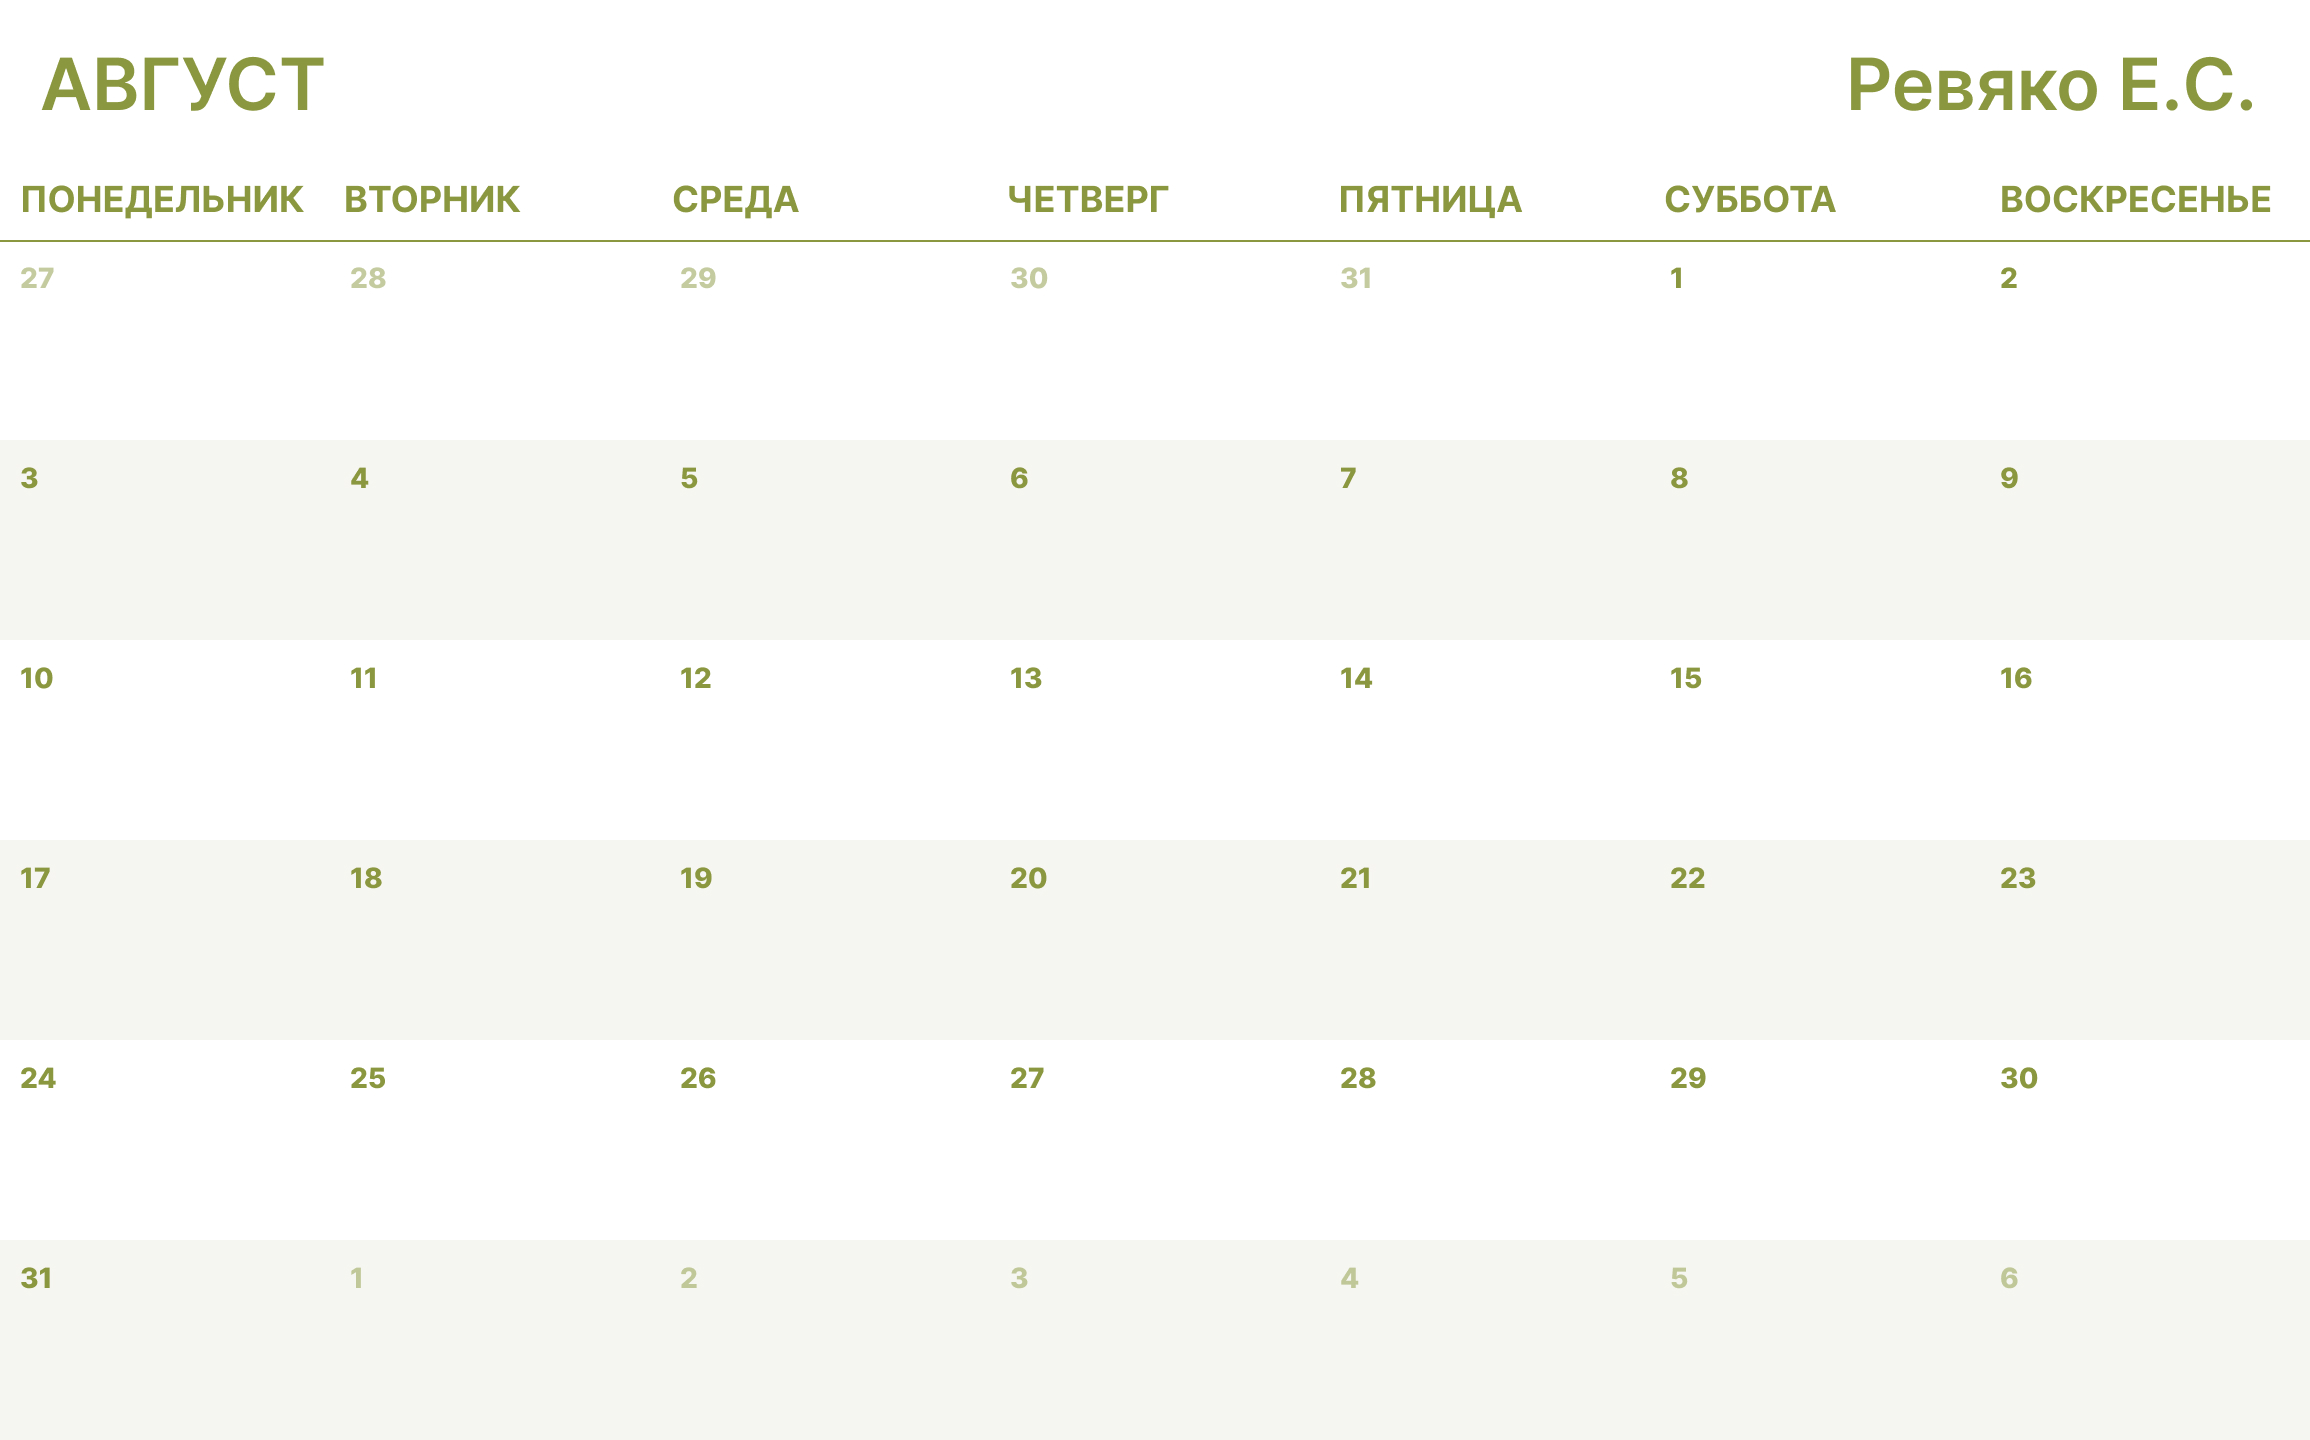Select the ПЯТНИЦА column header

point(1430,200)
